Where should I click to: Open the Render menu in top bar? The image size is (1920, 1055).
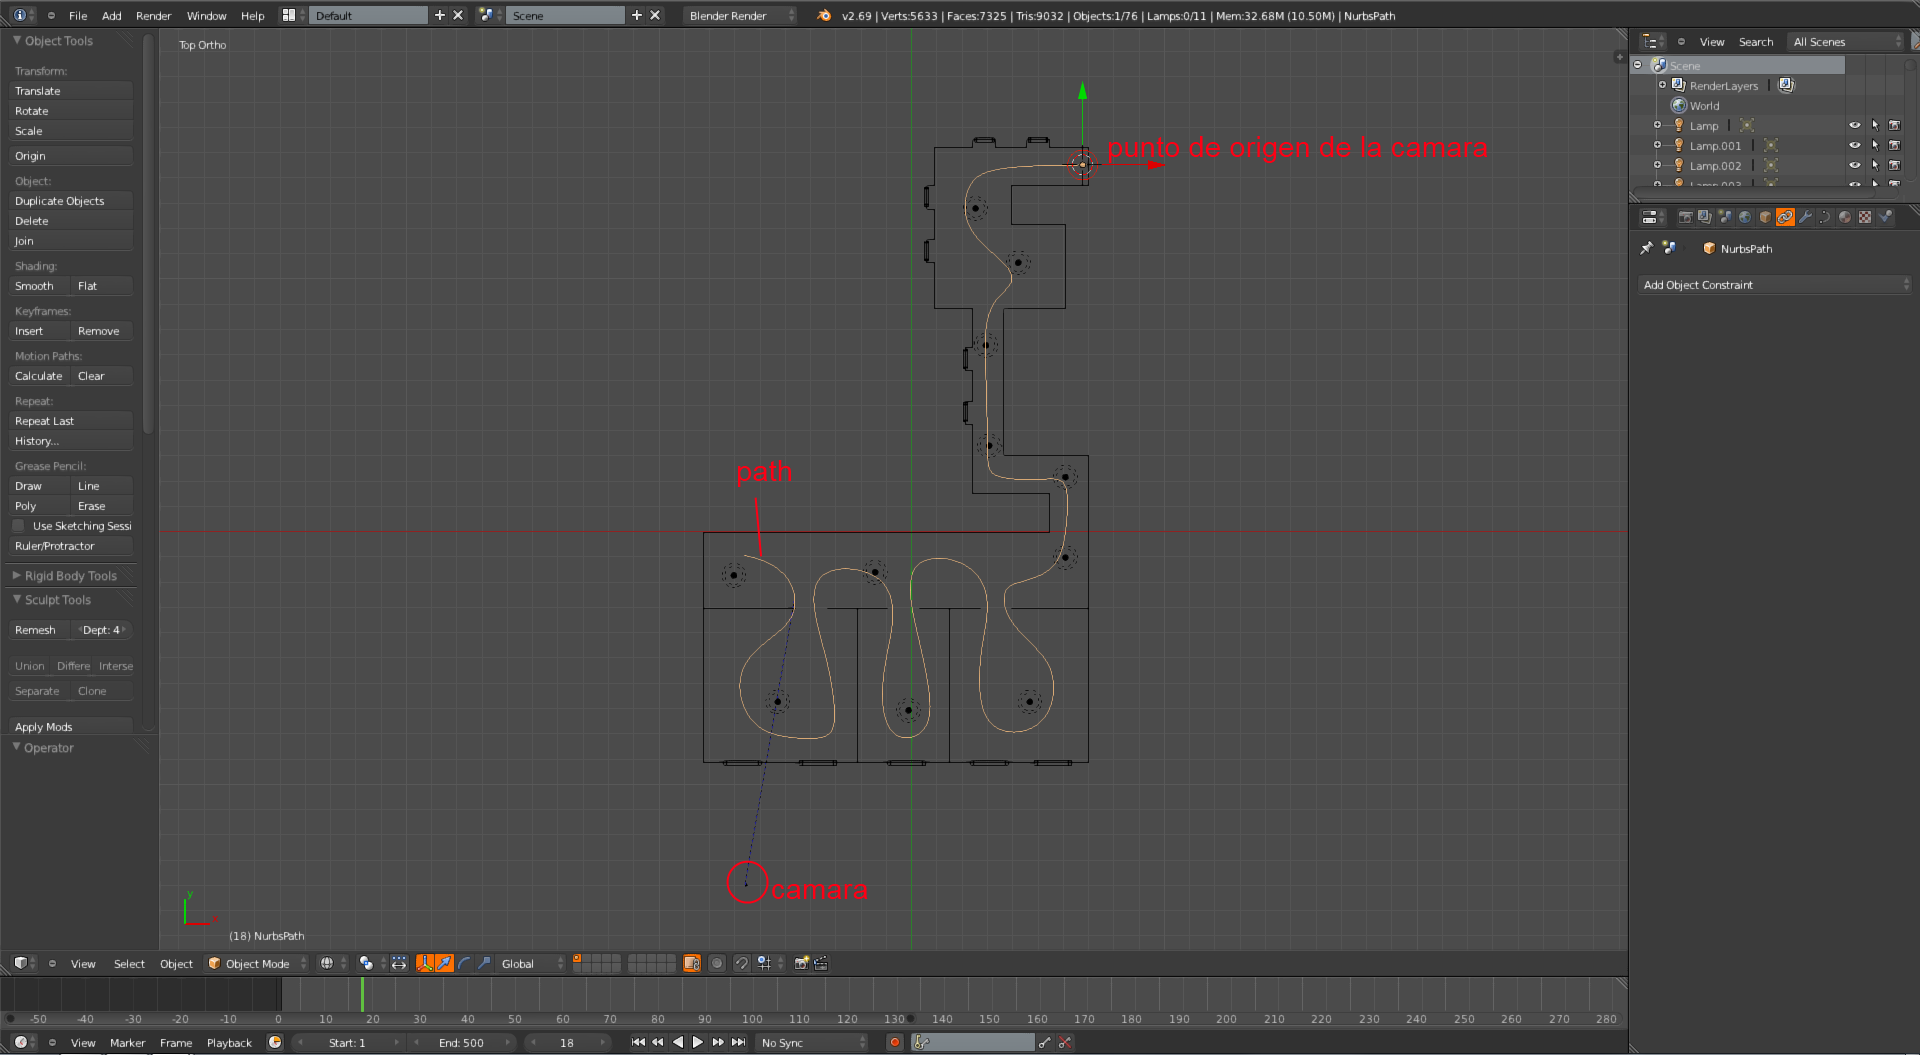(153, 15)
